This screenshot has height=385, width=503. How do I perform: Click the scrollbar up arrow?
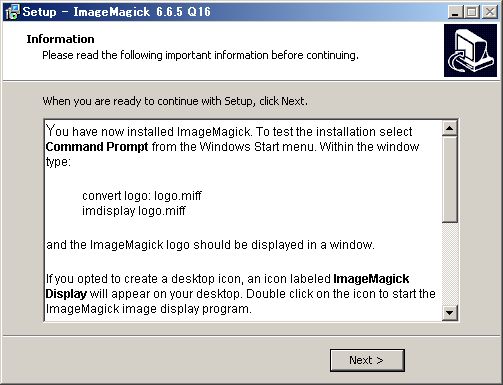tap(449, 128)
